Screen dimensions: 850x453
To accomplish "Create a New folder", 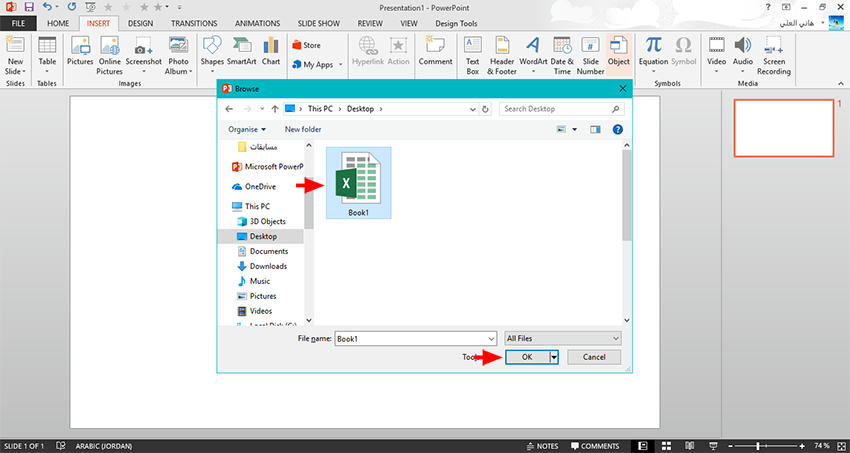I will click(x=303, y=130).
